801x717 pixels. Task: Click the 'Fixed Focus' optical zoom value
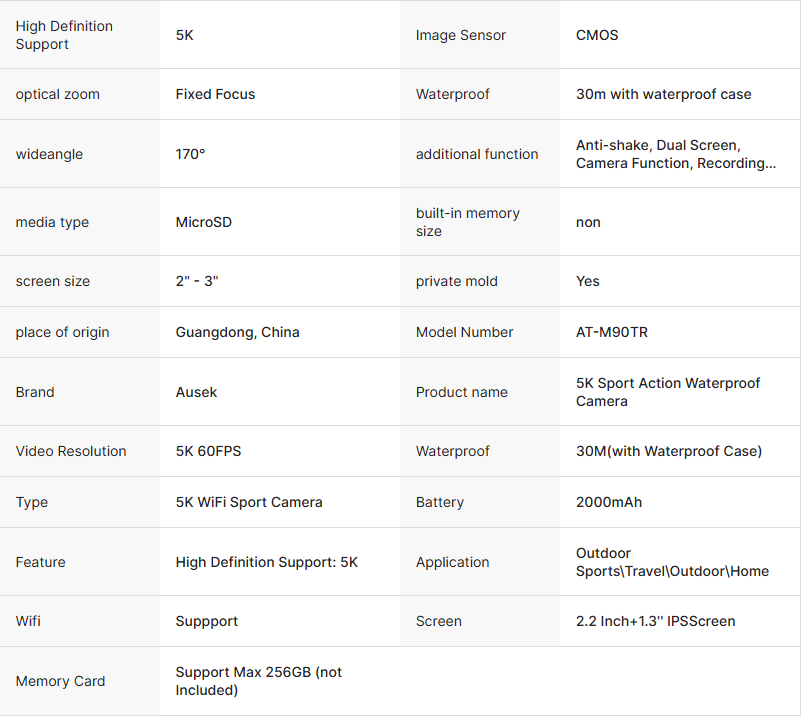pos(215,94)
